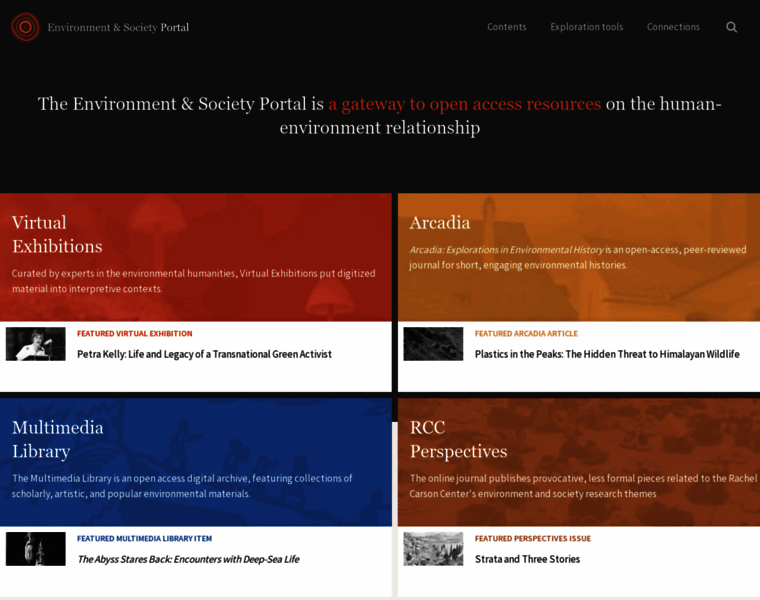Open the Plastics in the Peaks article
This screenshot has height=600, width=760.
pos(607,354)
